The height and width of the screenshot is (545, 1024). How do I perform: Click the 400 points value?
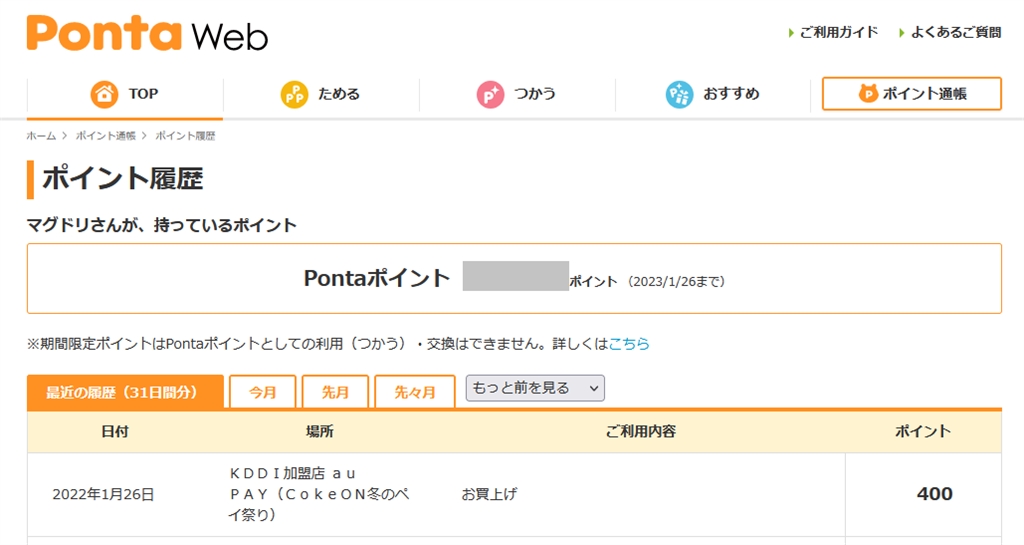935,494
